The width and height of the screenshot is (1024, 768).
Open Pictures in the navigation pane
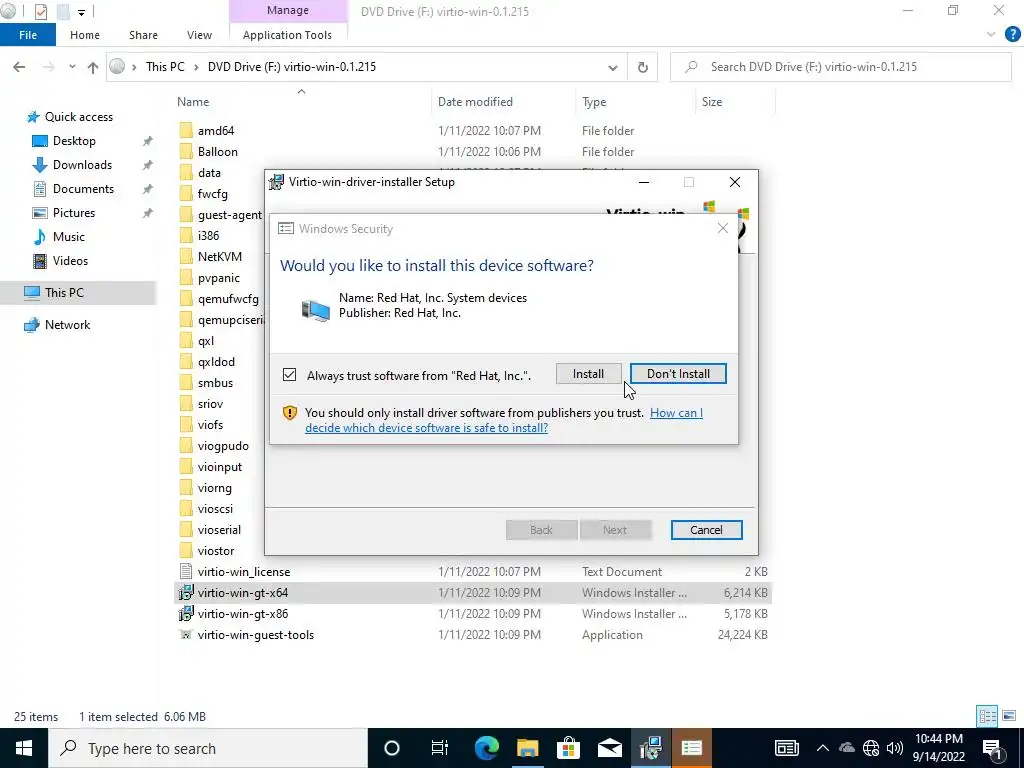pos(74,213)
